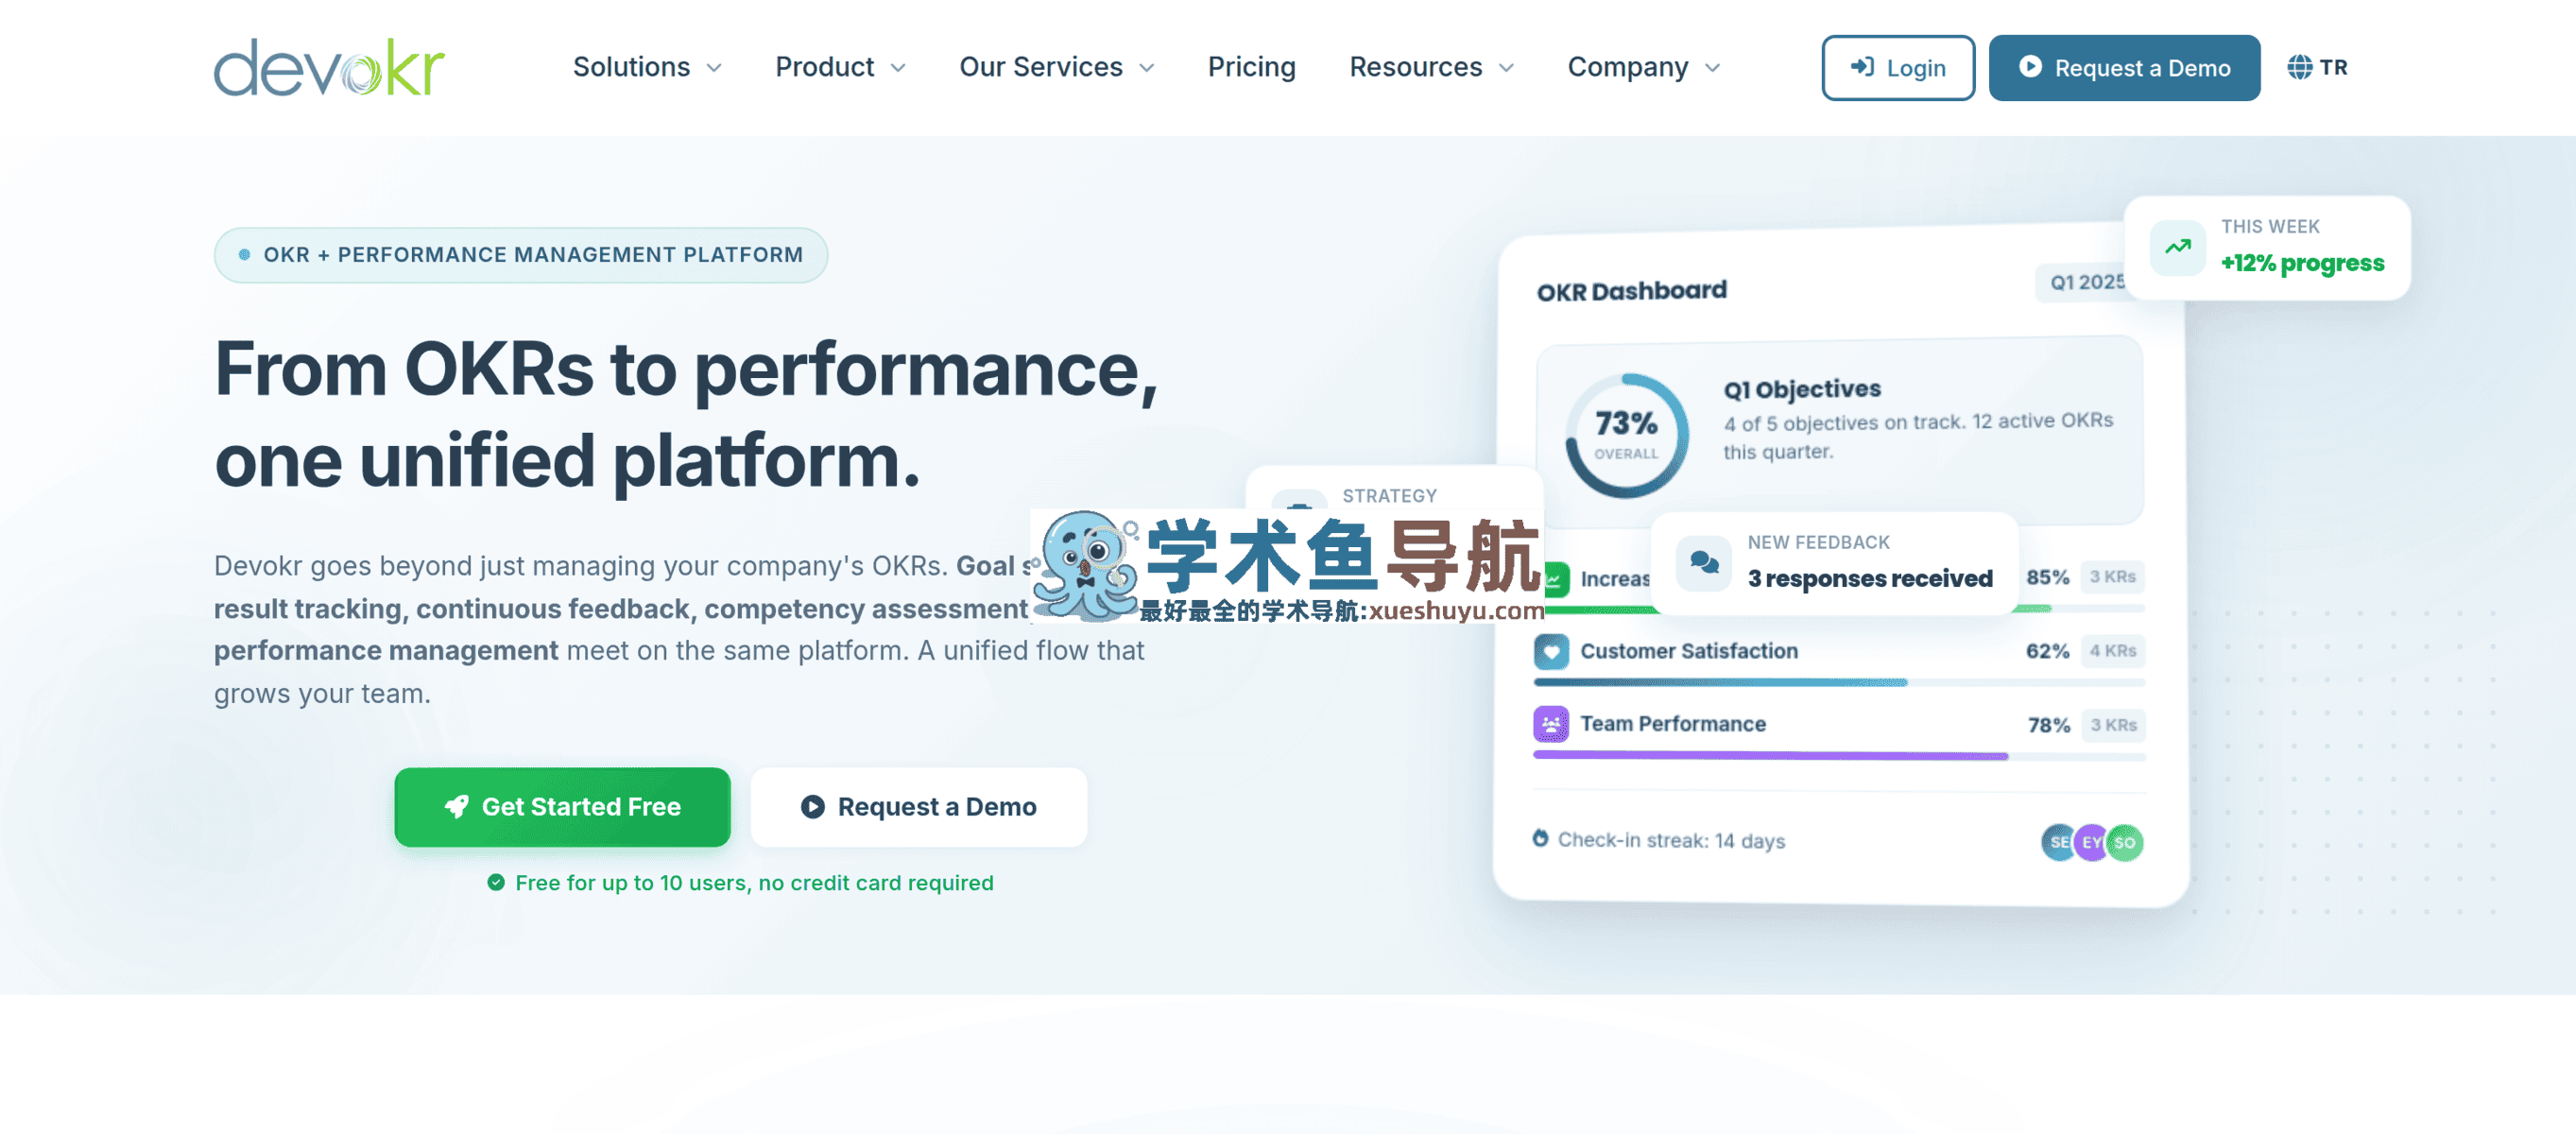The width and height of the screenshot is (2576, 1134).
Task: Click the hero Request a Demo button
Action: point(918,806)
